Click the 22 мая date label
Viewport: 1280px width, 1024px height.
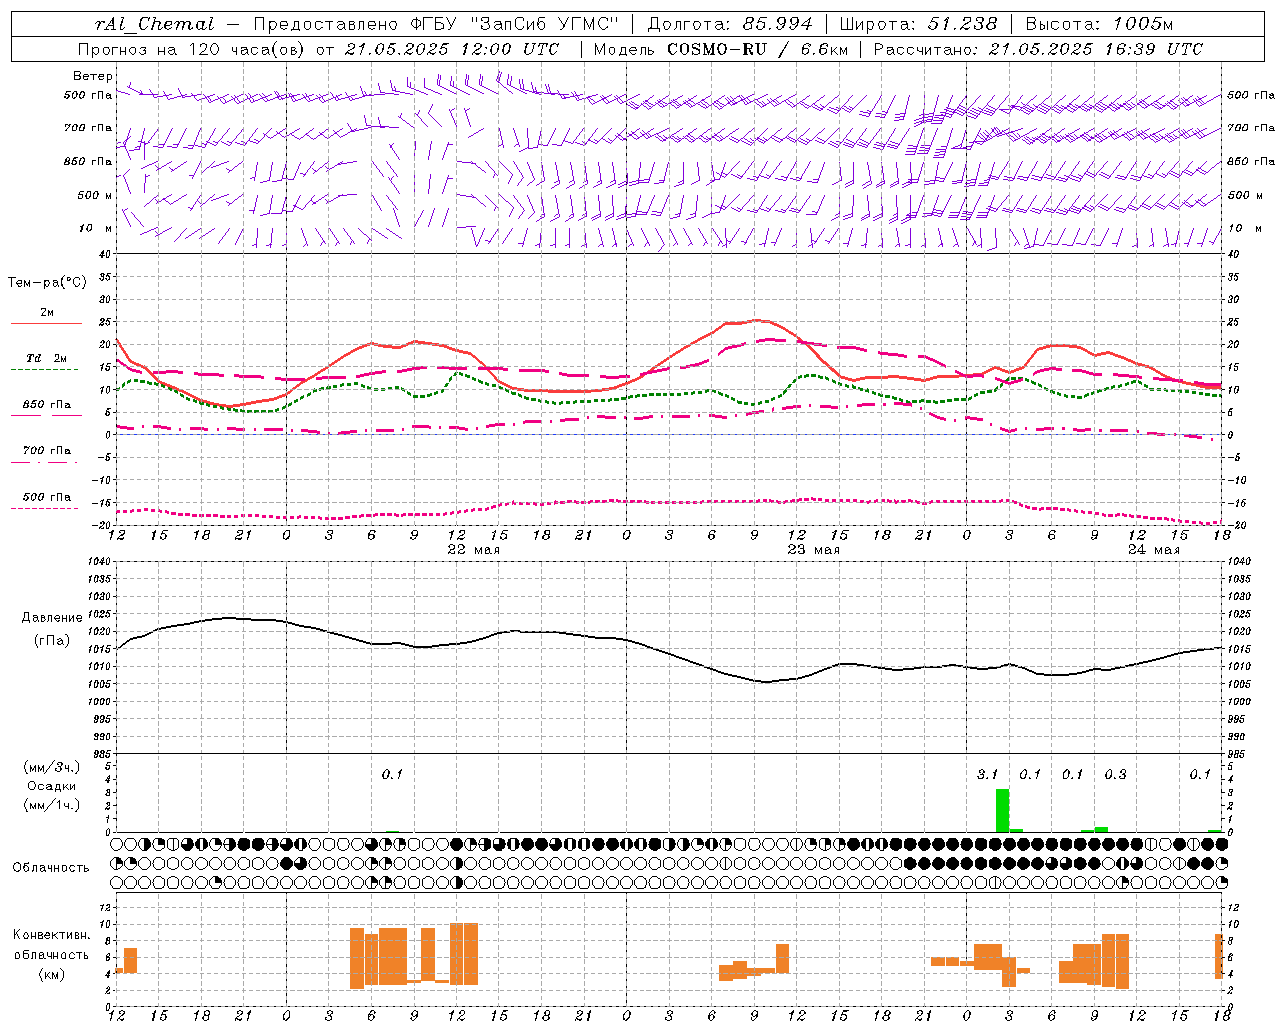click(473, 550)
